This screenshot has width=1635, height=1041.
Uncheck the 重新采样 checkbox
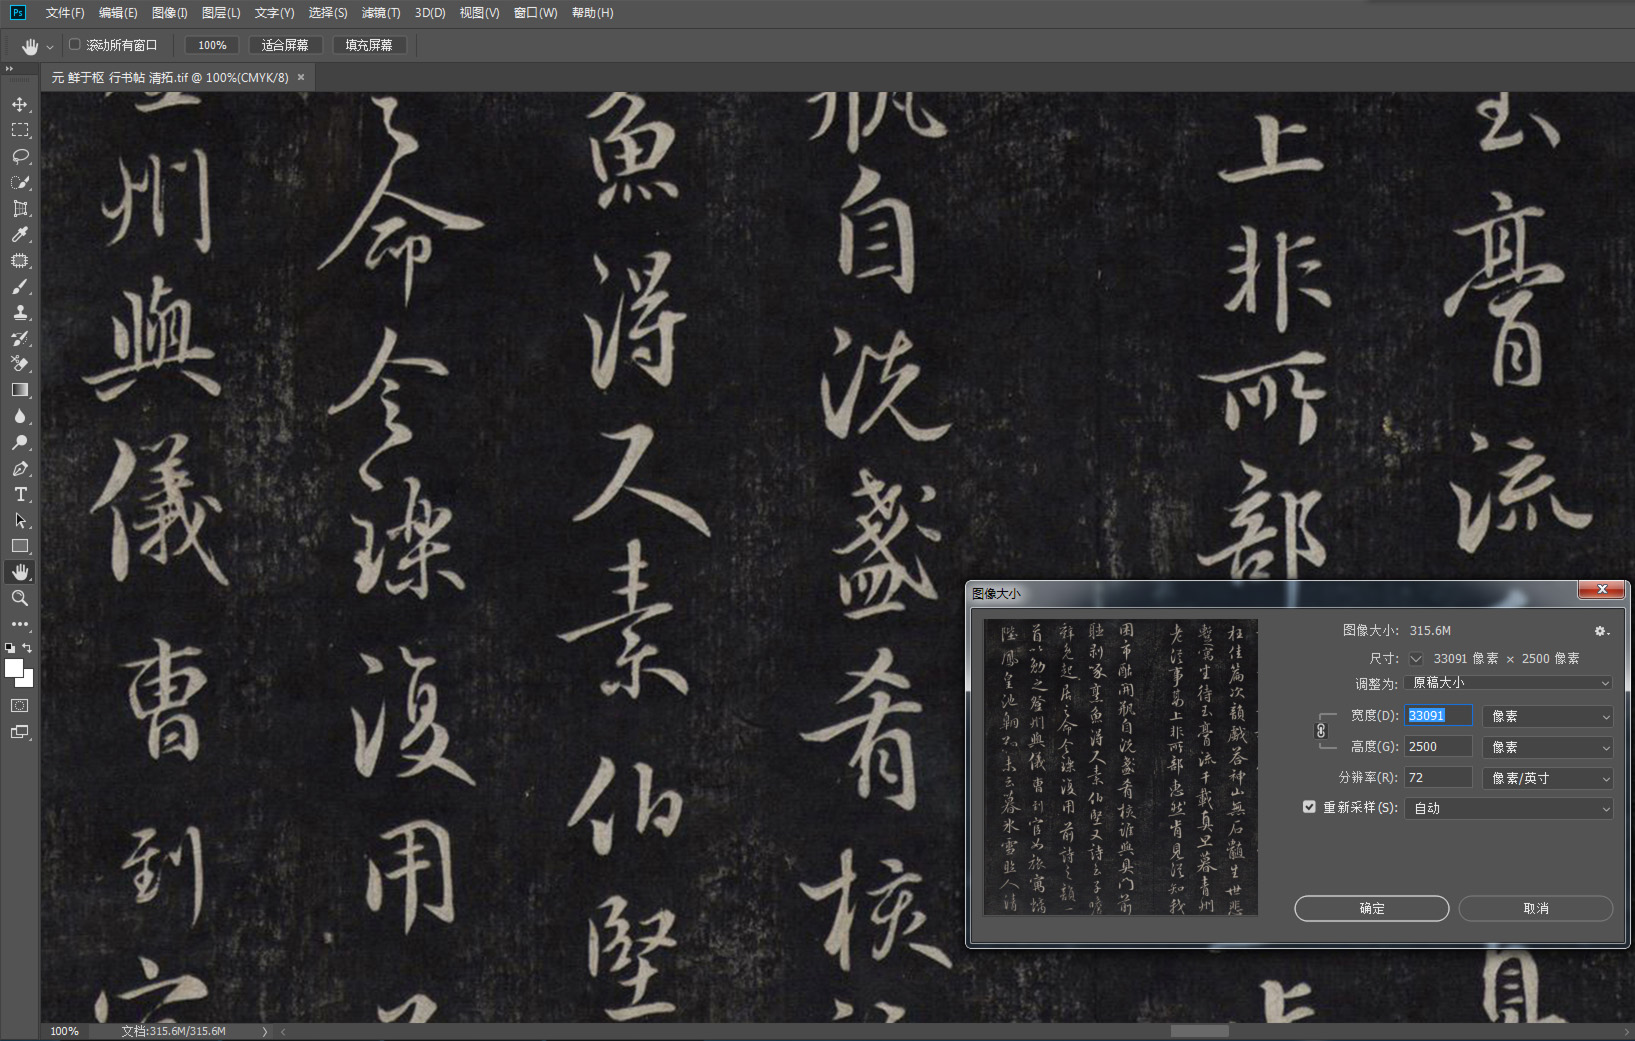[1309, 806]
